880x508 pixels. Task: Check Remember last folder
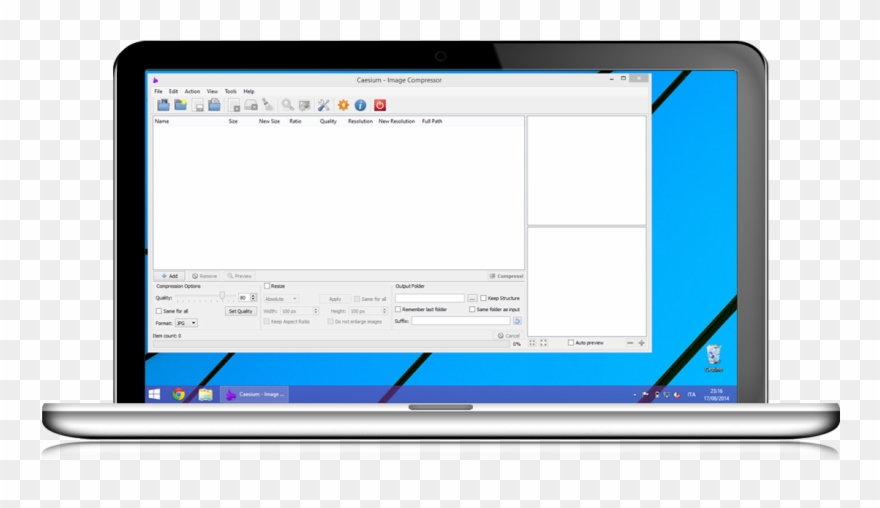[x=398, y=309]
